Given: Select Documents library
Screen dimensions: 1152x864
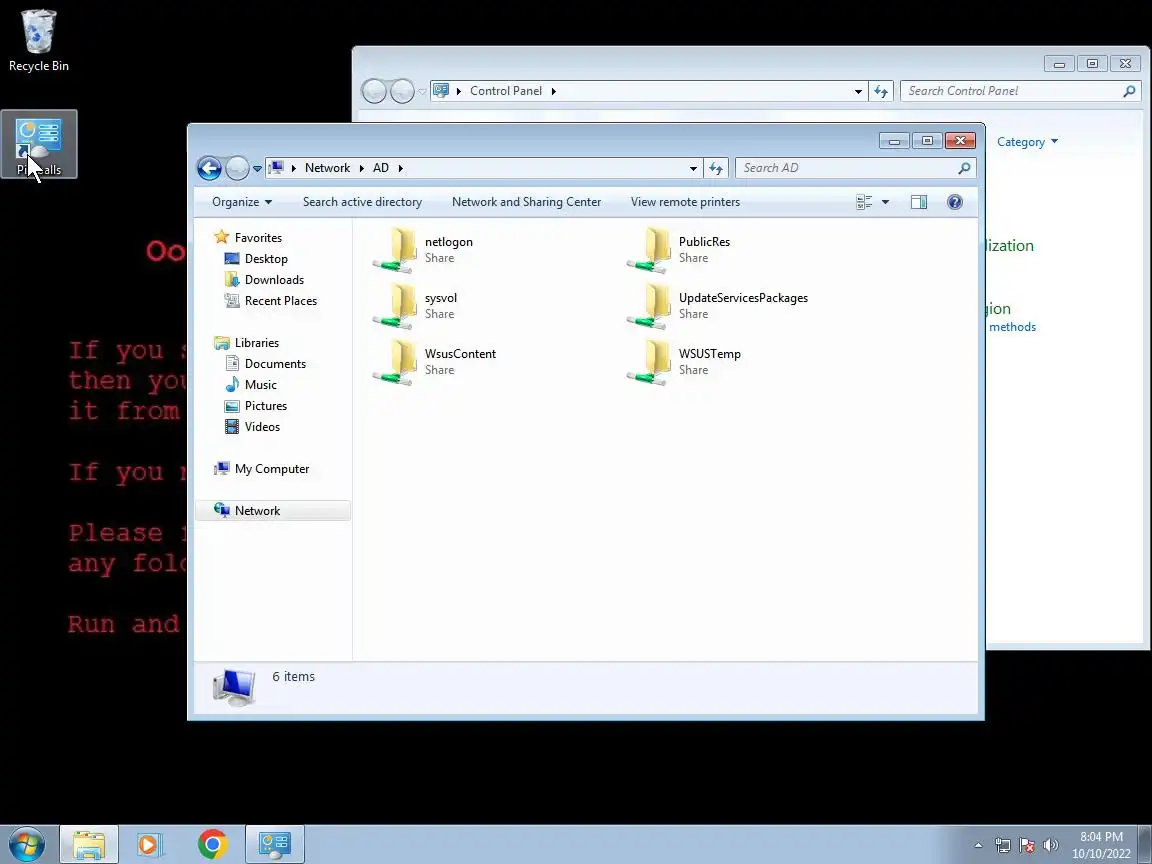Looking at the screenshot, I should [275, 364].
